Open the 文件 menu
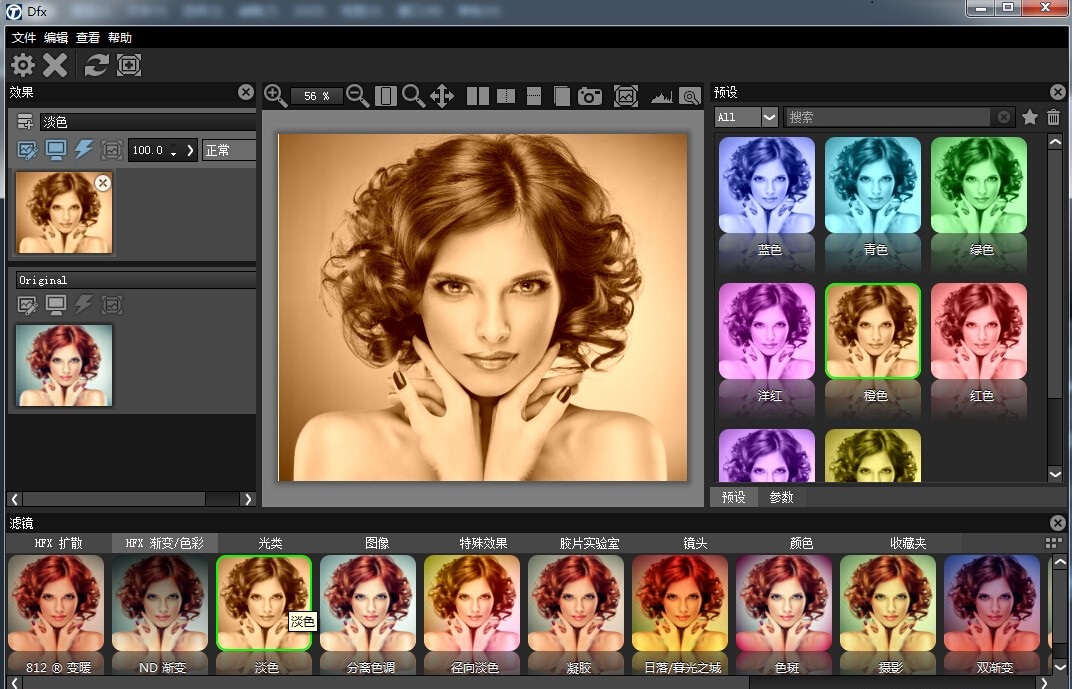This screenshot has width=1072, height=689. click(24, 38)
